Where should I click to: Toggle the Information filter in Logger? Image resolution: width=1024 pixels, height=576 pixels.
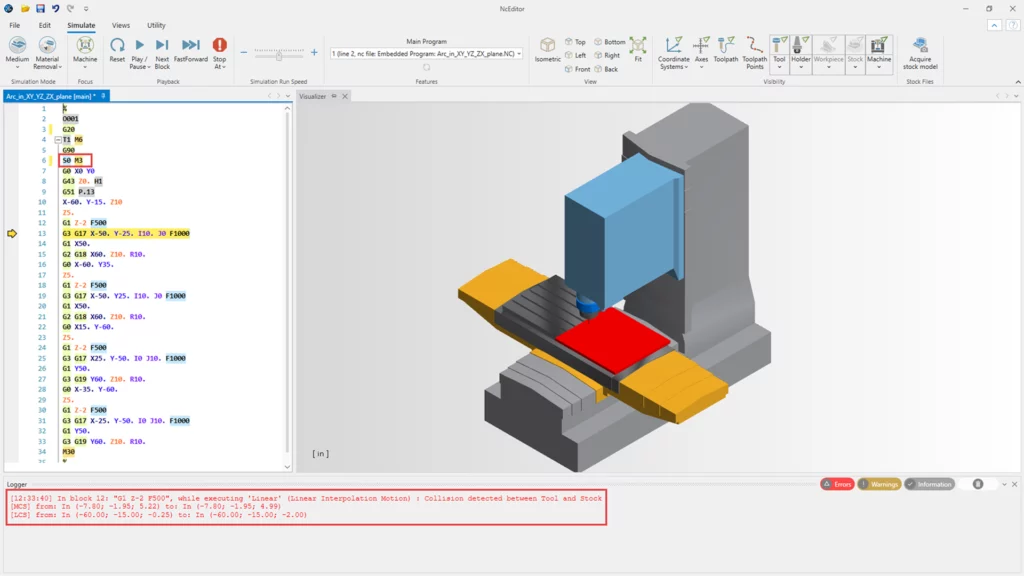(x=929, y=484)
